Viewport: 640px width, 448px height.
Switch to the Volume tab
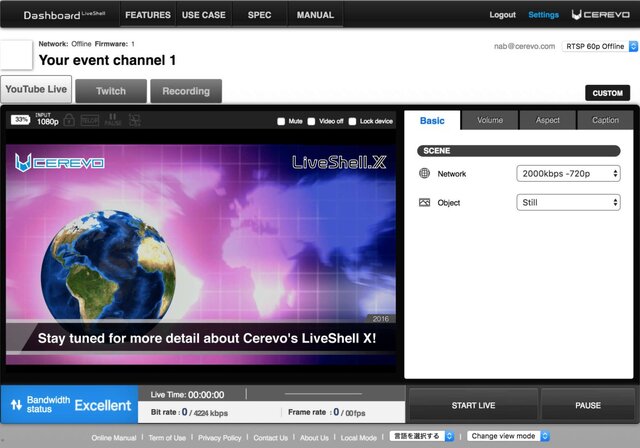pos(490,120)
